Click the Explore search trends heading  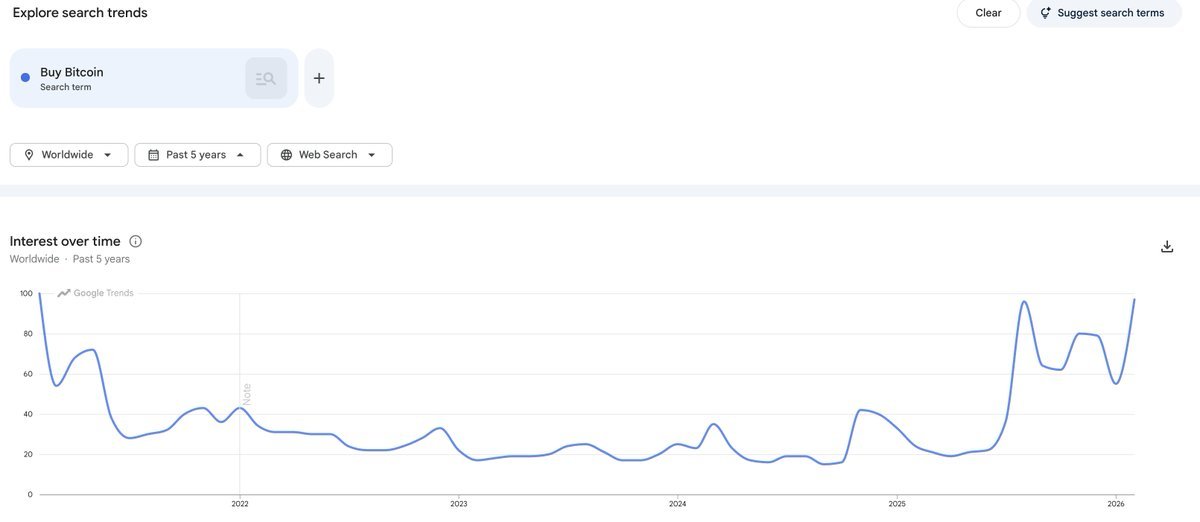(x=80, y=13)
